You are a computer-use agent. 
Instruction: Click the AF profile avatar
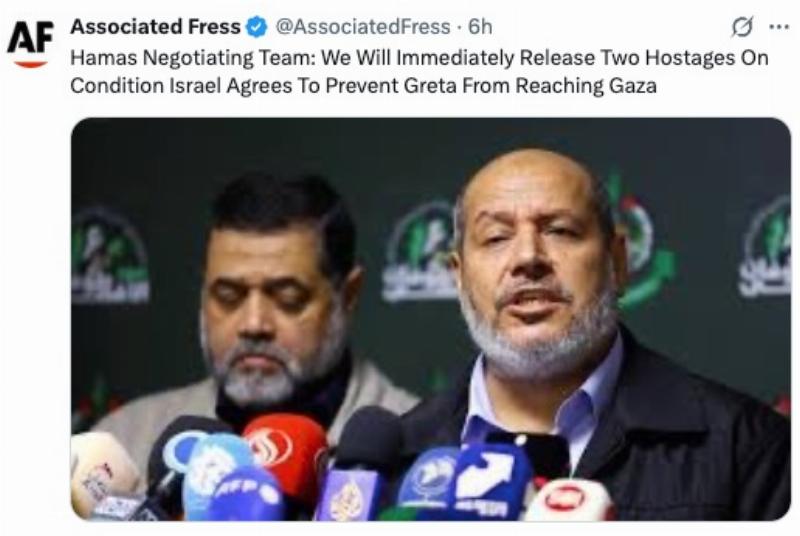tap(30, 43)
